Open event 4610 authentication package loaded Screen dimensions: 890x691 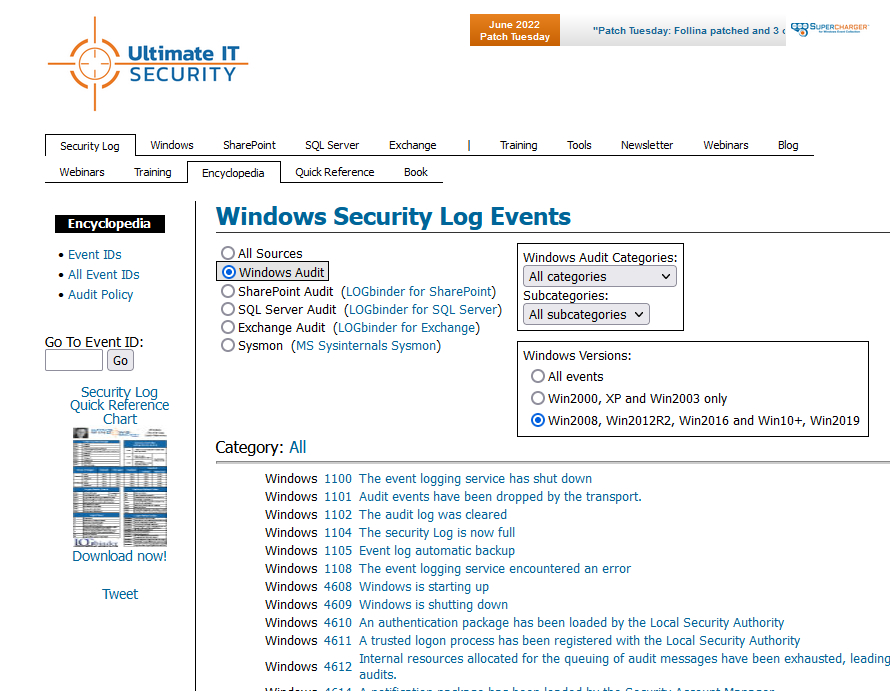[x=572, y=622]
